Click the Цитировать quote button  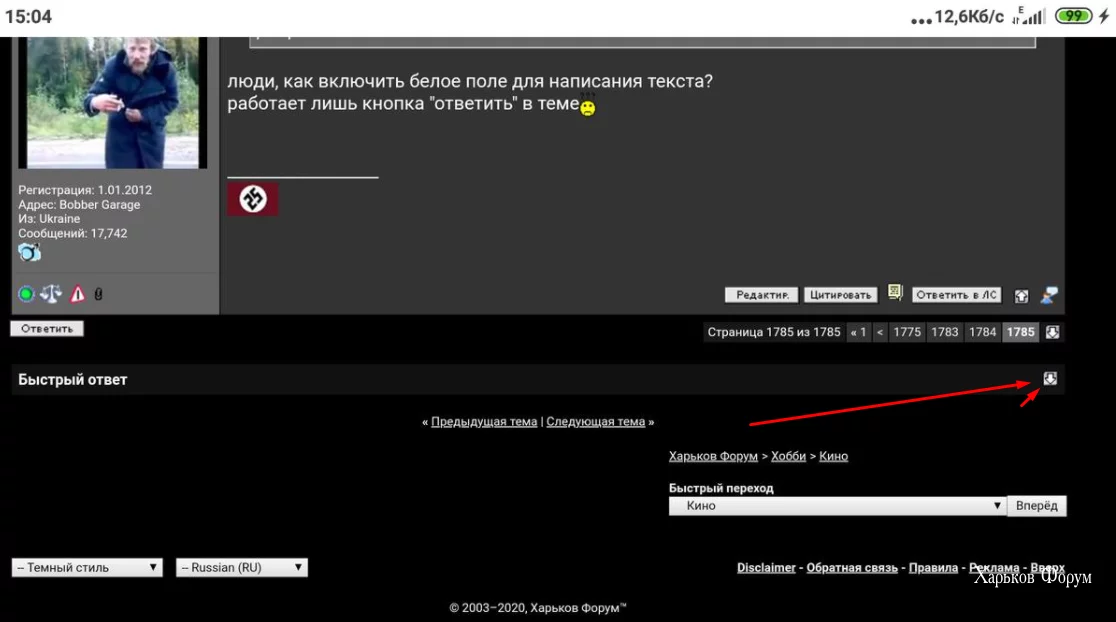click(x=841, y=295)
